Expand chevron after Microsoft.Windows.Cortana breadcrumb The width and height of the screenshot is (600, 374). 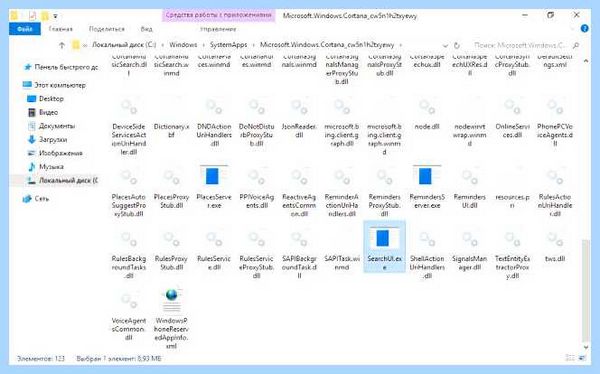400,45
